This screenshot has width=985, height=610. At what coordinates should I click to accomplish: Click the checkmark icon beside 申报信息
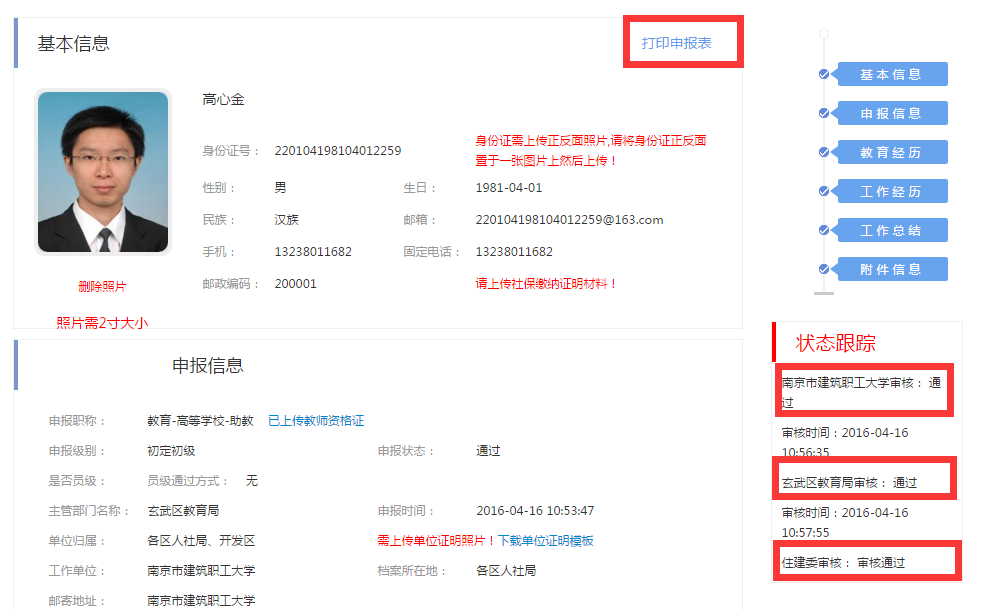pyautogui.click(x=824, y=113)
